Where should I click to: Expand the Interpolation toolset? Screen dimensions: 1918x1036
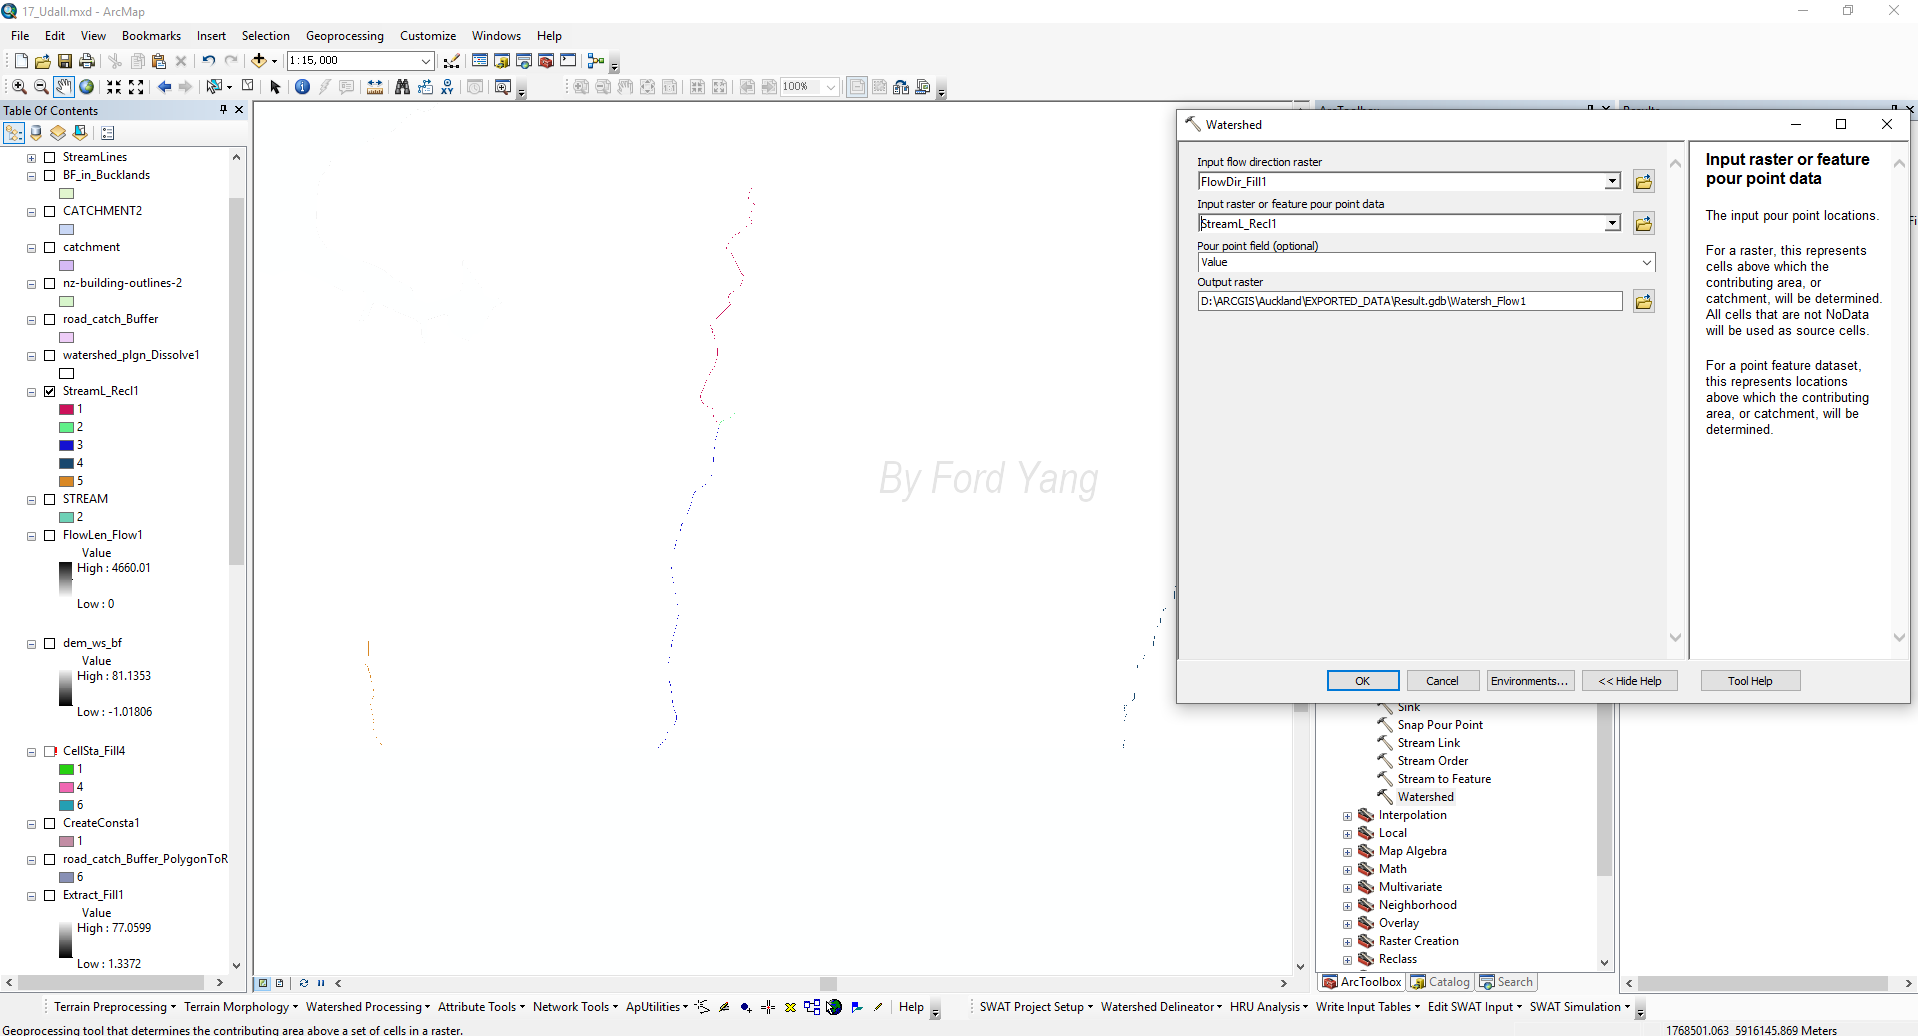1347,816
